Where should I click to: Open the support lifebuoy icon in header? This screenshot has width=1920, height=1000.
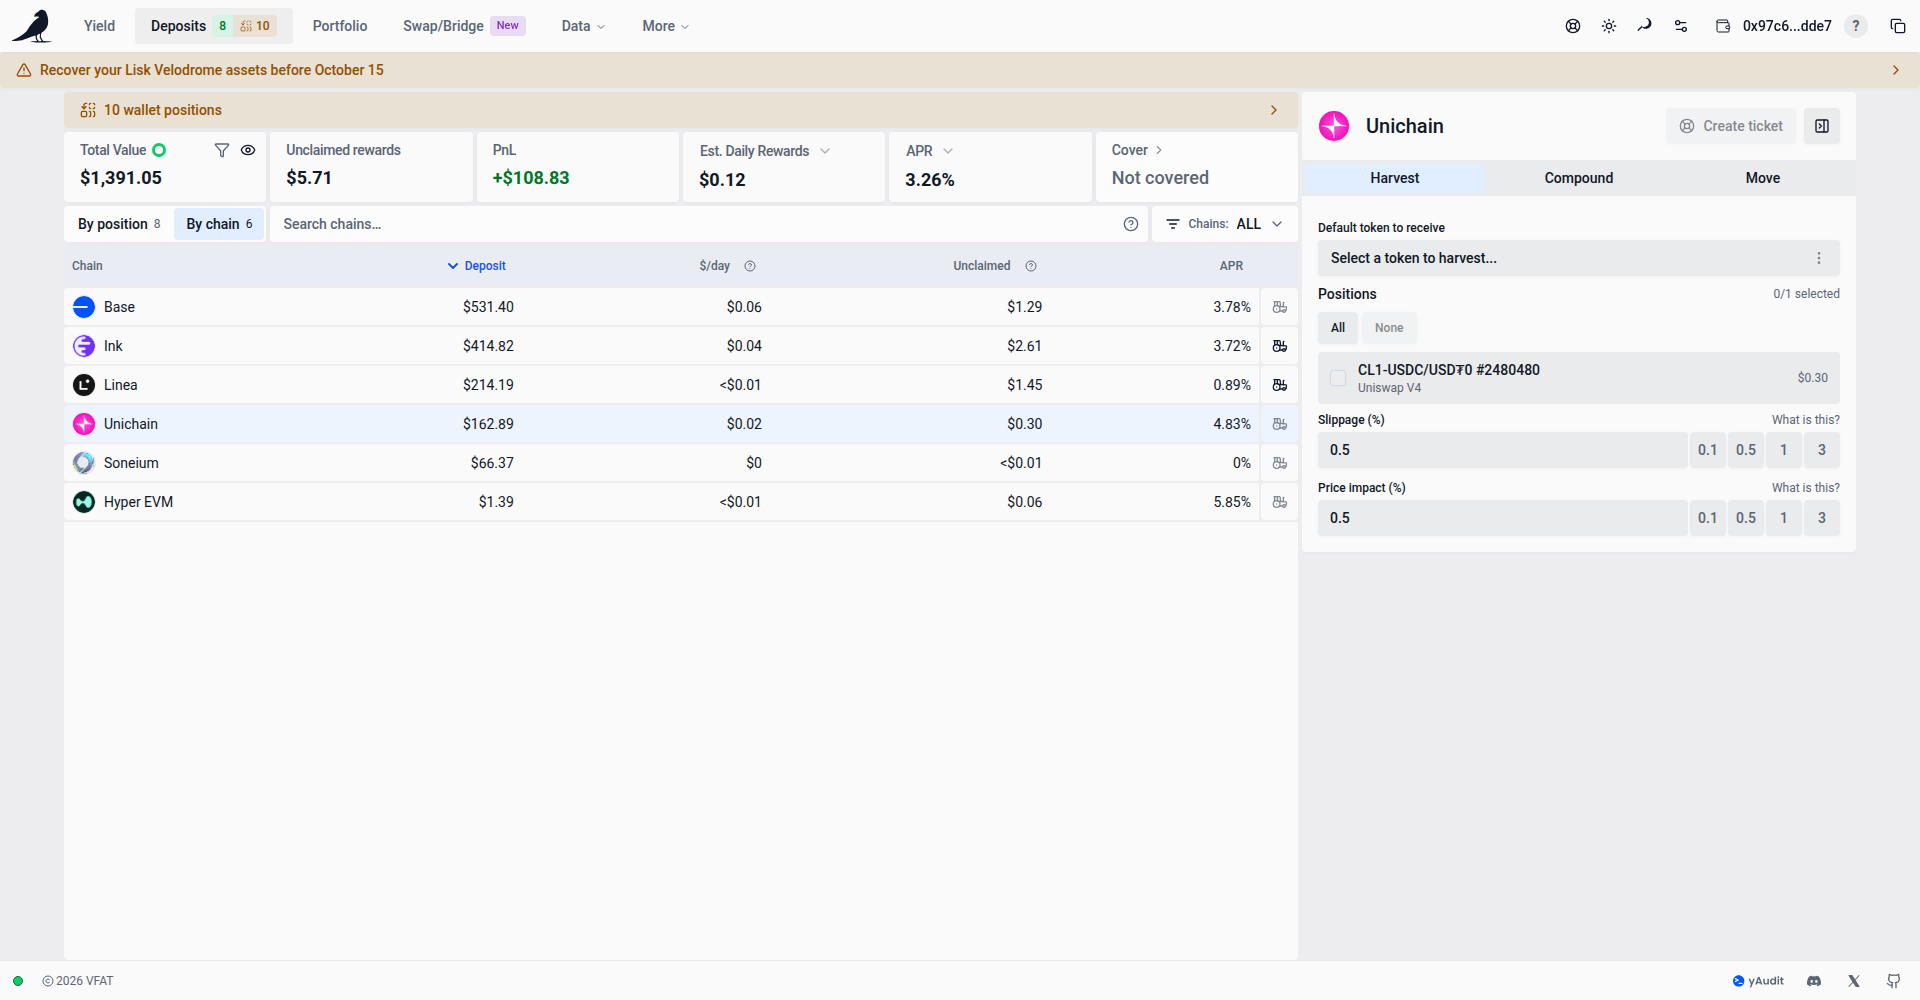[1573, 26]
